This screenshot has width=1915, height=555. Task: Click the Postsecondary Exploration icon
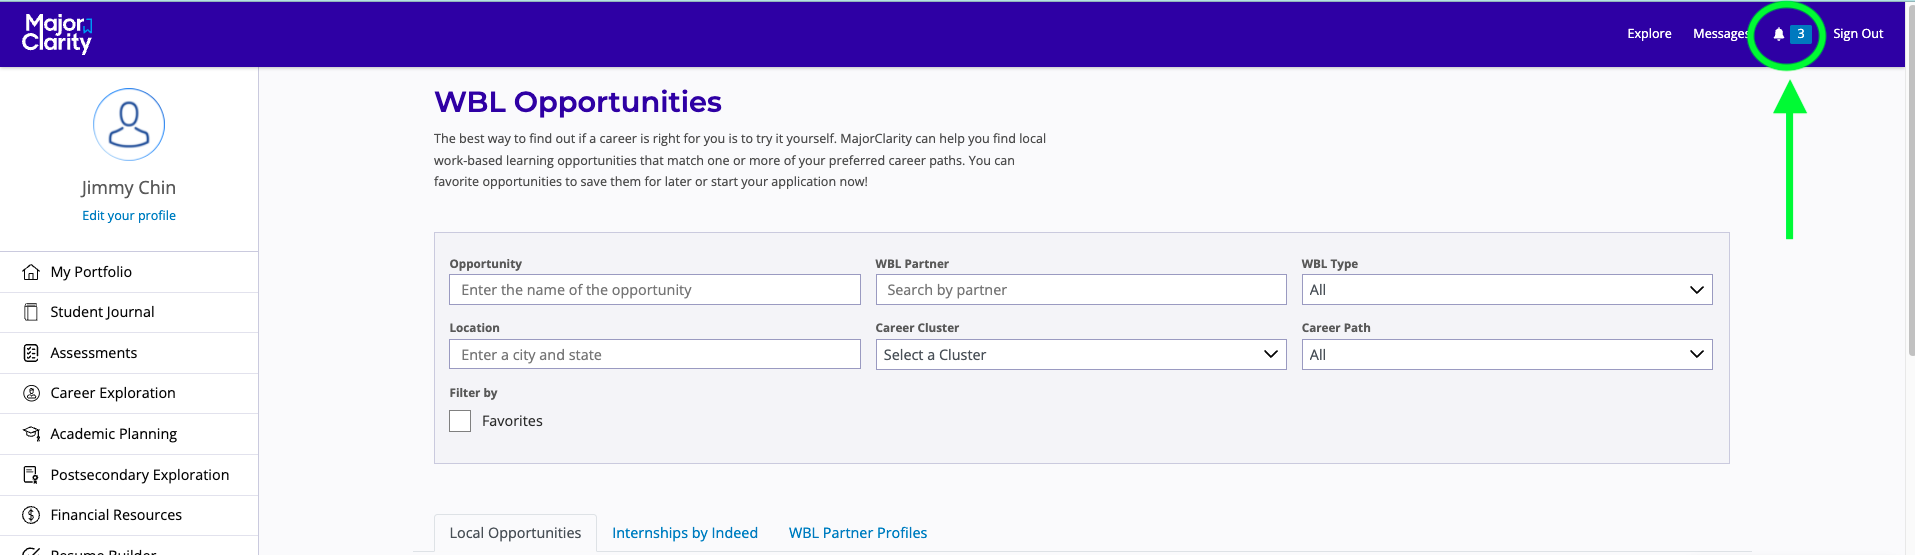click(x=31, y=475)
